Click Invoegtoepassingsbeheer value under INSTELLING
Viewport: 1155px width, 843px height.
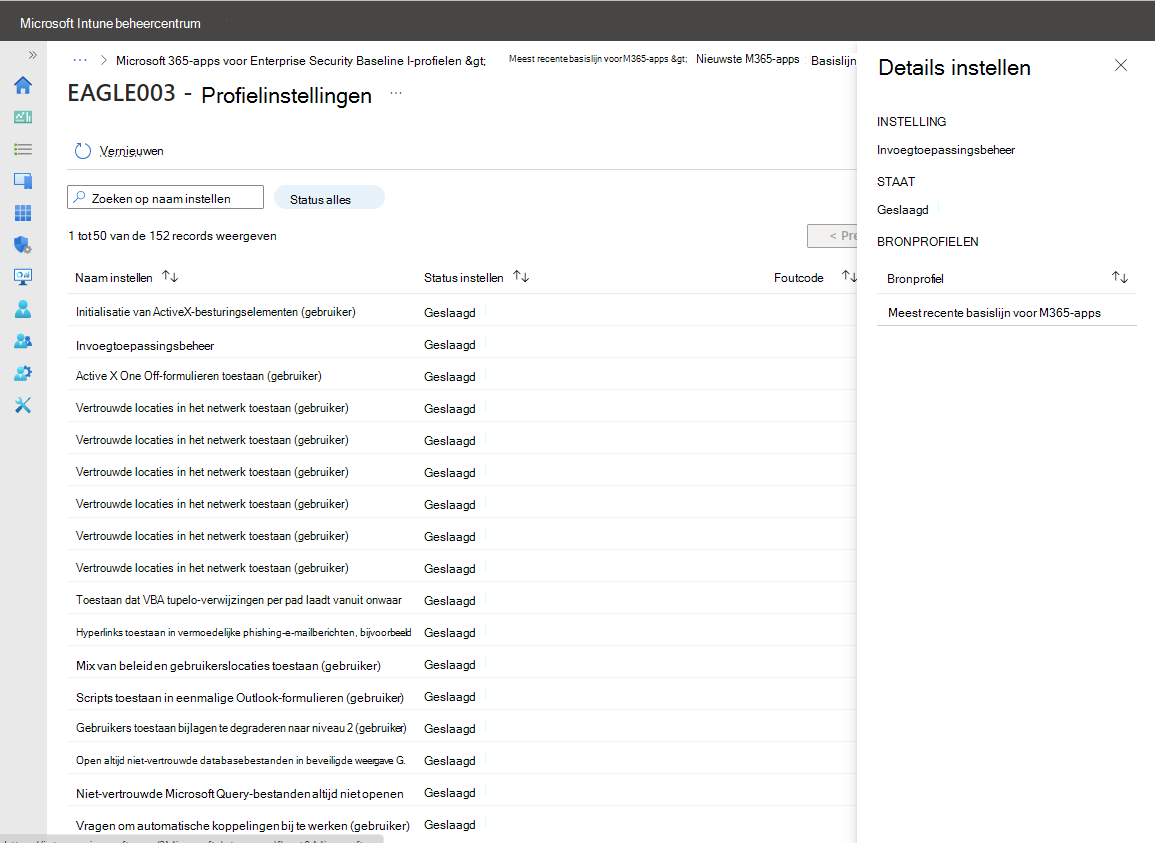(x=946, y=150)
